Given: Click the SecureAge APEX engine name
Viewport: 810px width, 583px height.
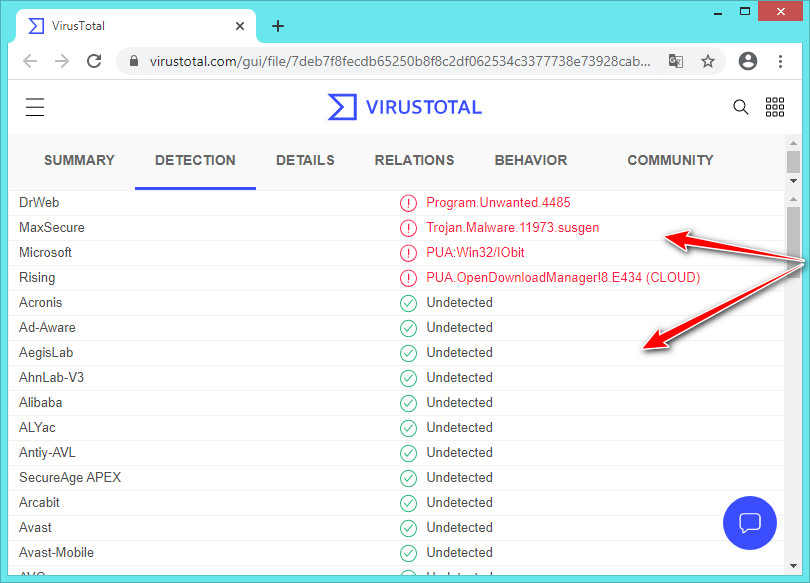Looking at the screenshot, I should pos(70,478).
